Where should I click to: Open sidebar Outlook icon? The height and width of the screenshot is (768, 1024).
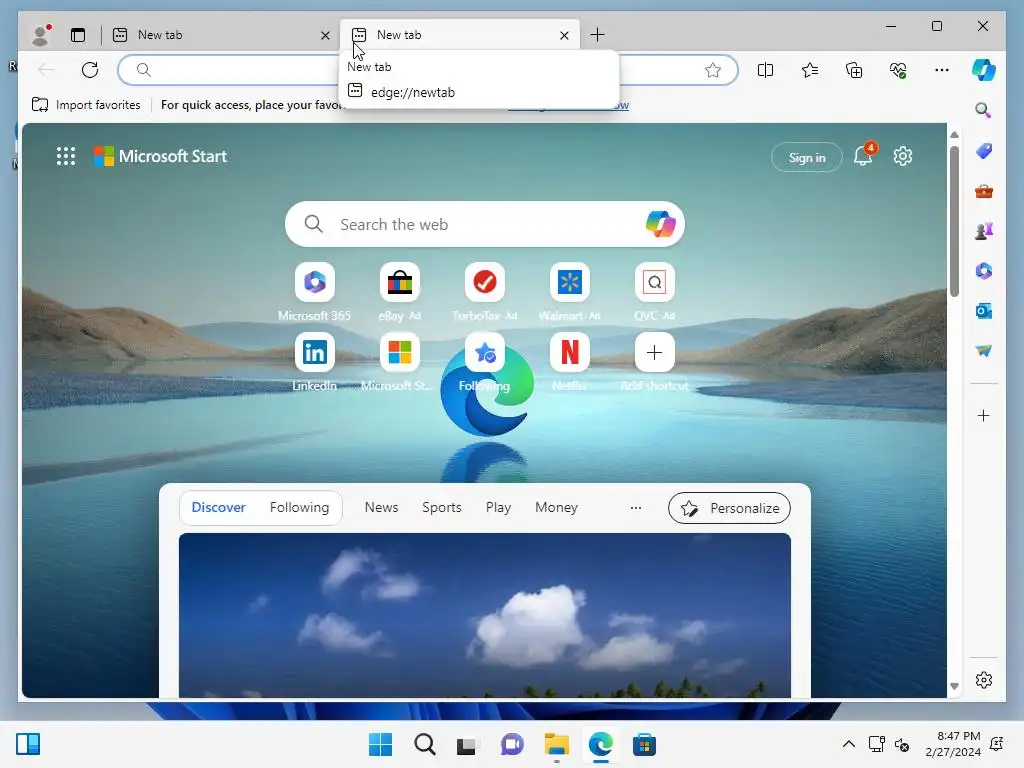pos(984,311)
